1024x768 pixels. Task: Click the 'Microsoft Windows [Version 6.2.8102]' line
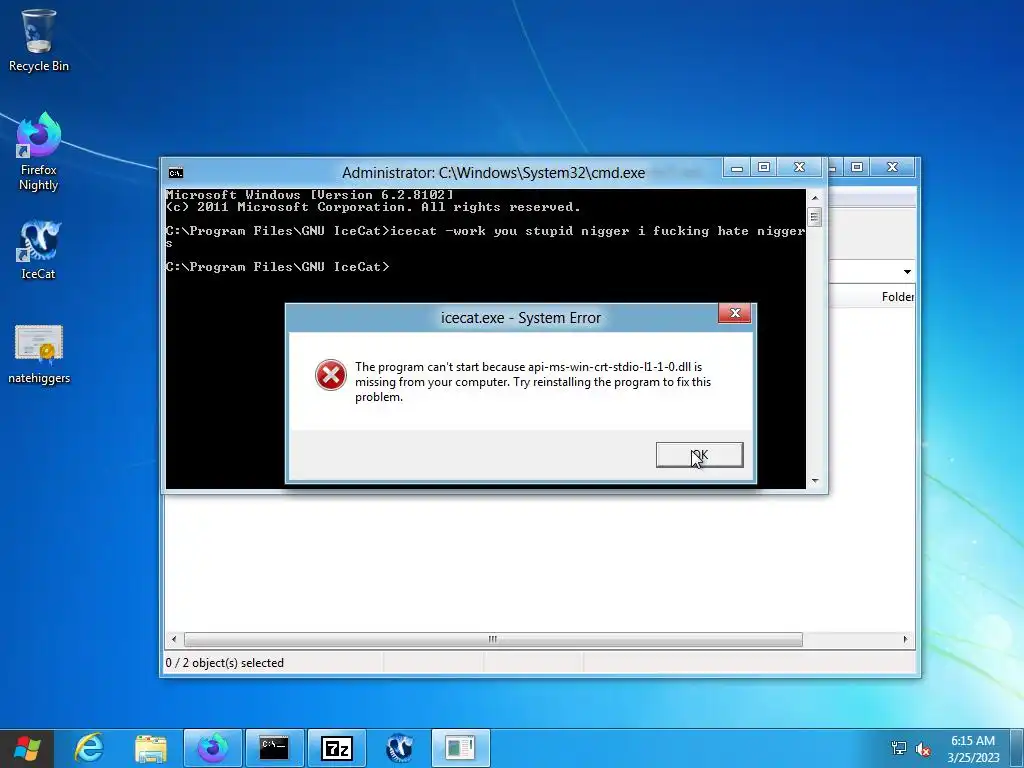coord(309,195)
